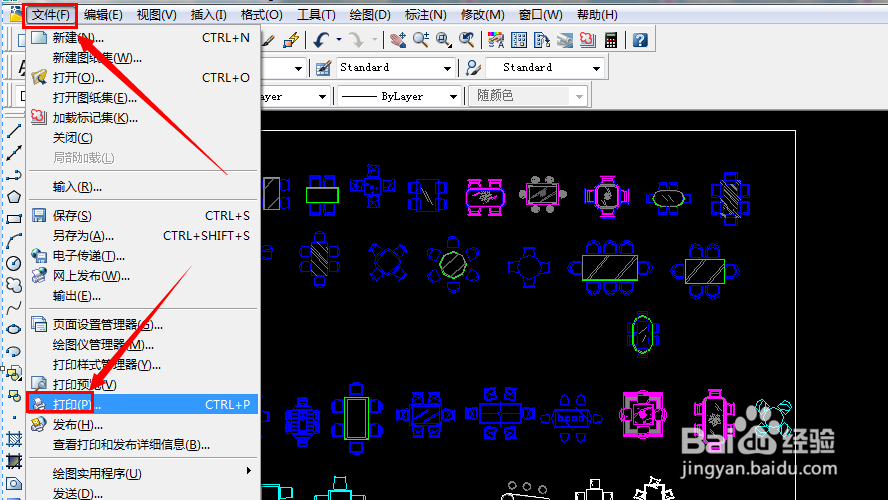Viewport: 888px width, 500px height.
Task: Open the 窗口(W) menu
Action: pyautogui.click(x=540, y=15)
